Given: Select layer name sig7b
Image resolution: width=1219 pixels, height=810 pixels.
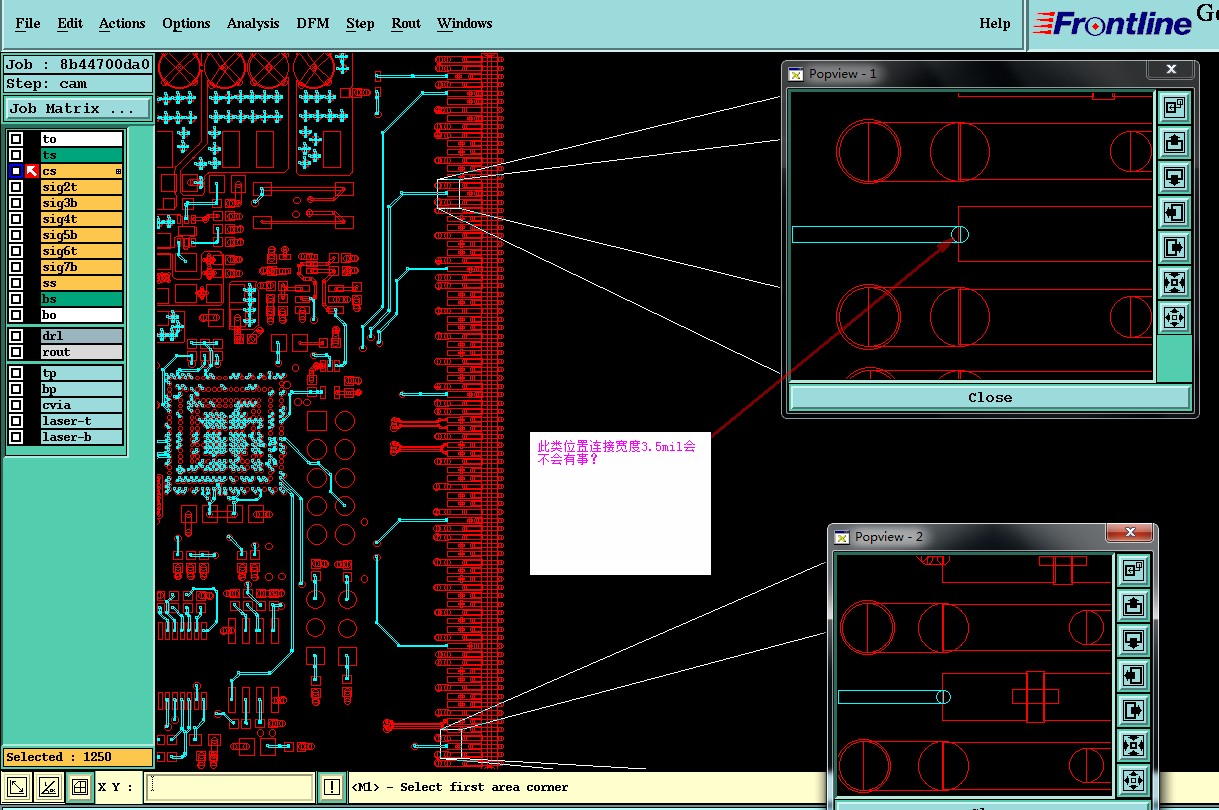Looking at the screenshot, I should tap(81, 267).
